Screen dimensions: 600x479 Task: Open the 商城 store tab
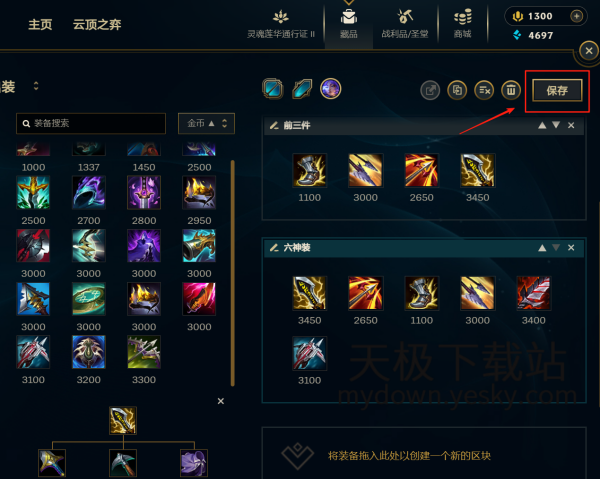tap(463, 24)
